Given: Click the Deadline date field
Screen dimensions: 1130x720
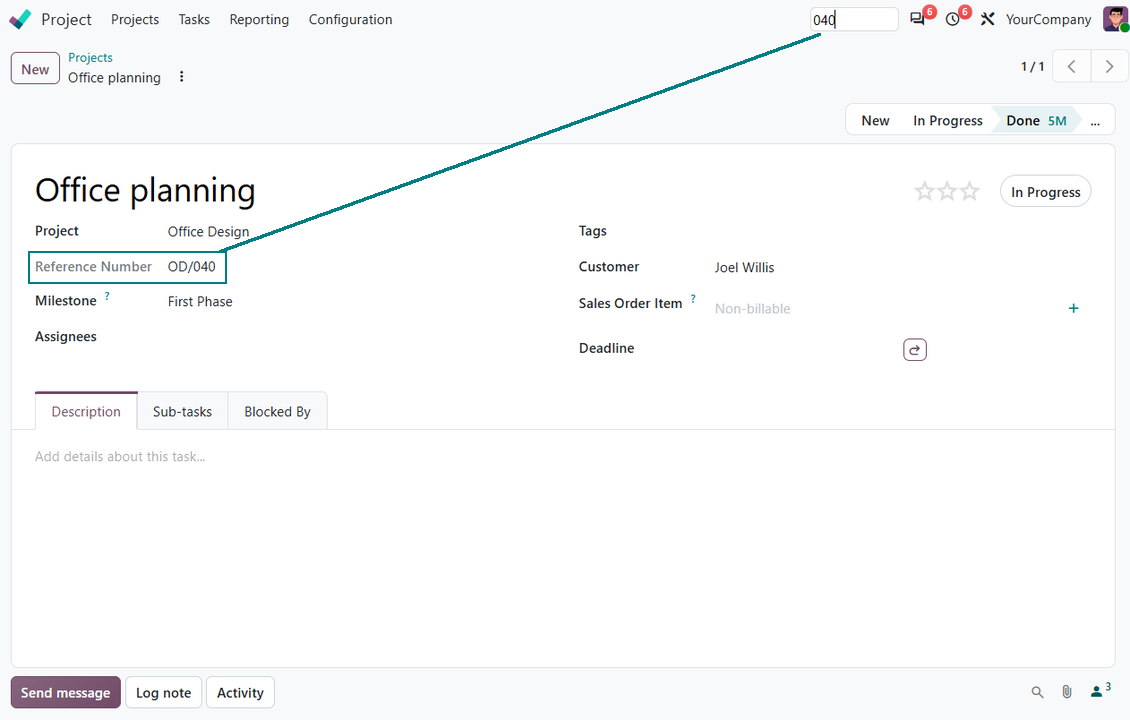Looking at the screenshot, I should point(804,349).
